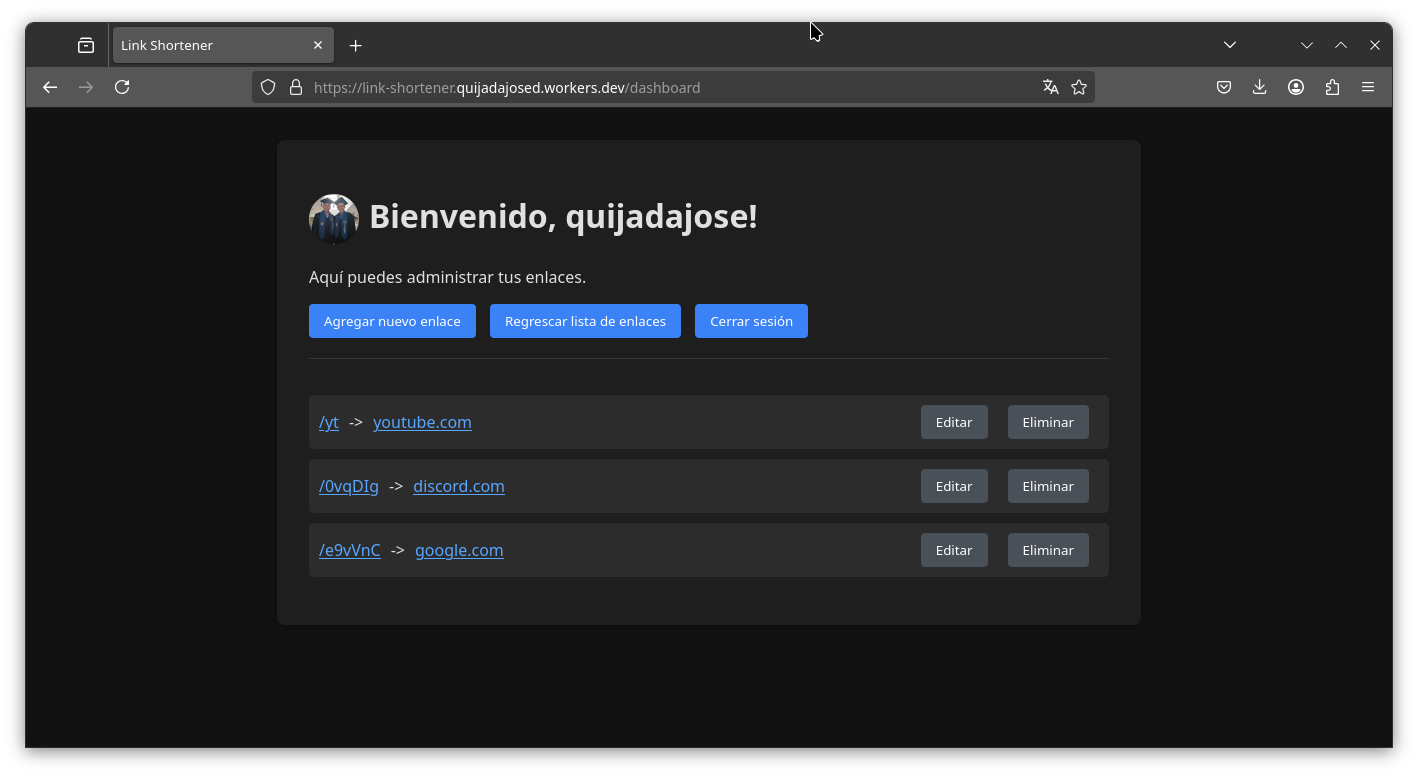Click the padlock icon in the address bar
The image size is (1418, 776).
[x=296, y=87]
